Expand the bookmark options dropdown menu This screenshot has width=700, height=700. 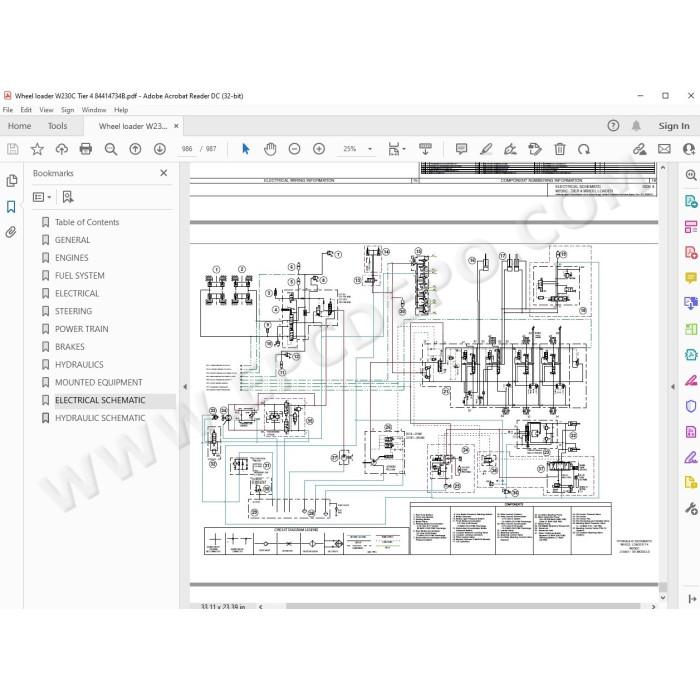coord(42,197)
